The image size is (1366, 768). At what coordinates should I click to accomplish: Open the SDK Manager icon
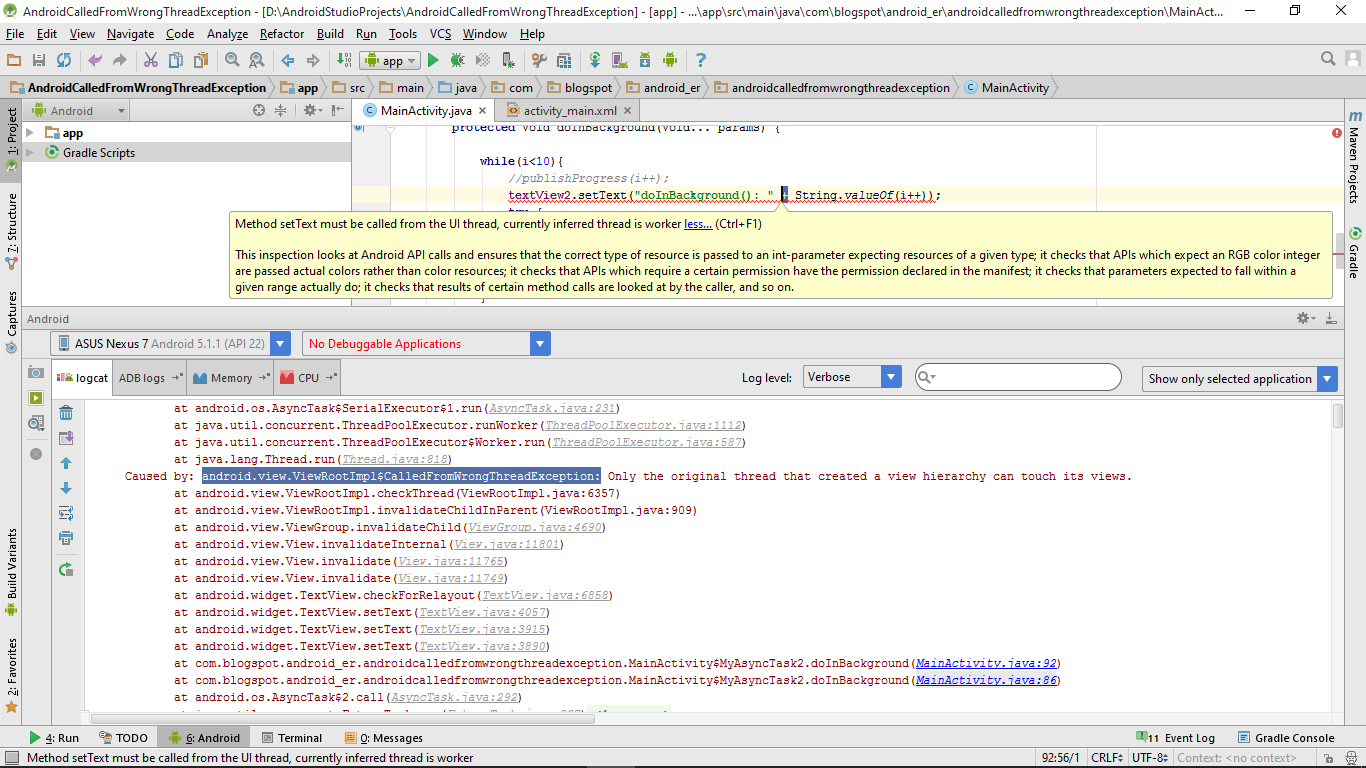tap(644, 60)
